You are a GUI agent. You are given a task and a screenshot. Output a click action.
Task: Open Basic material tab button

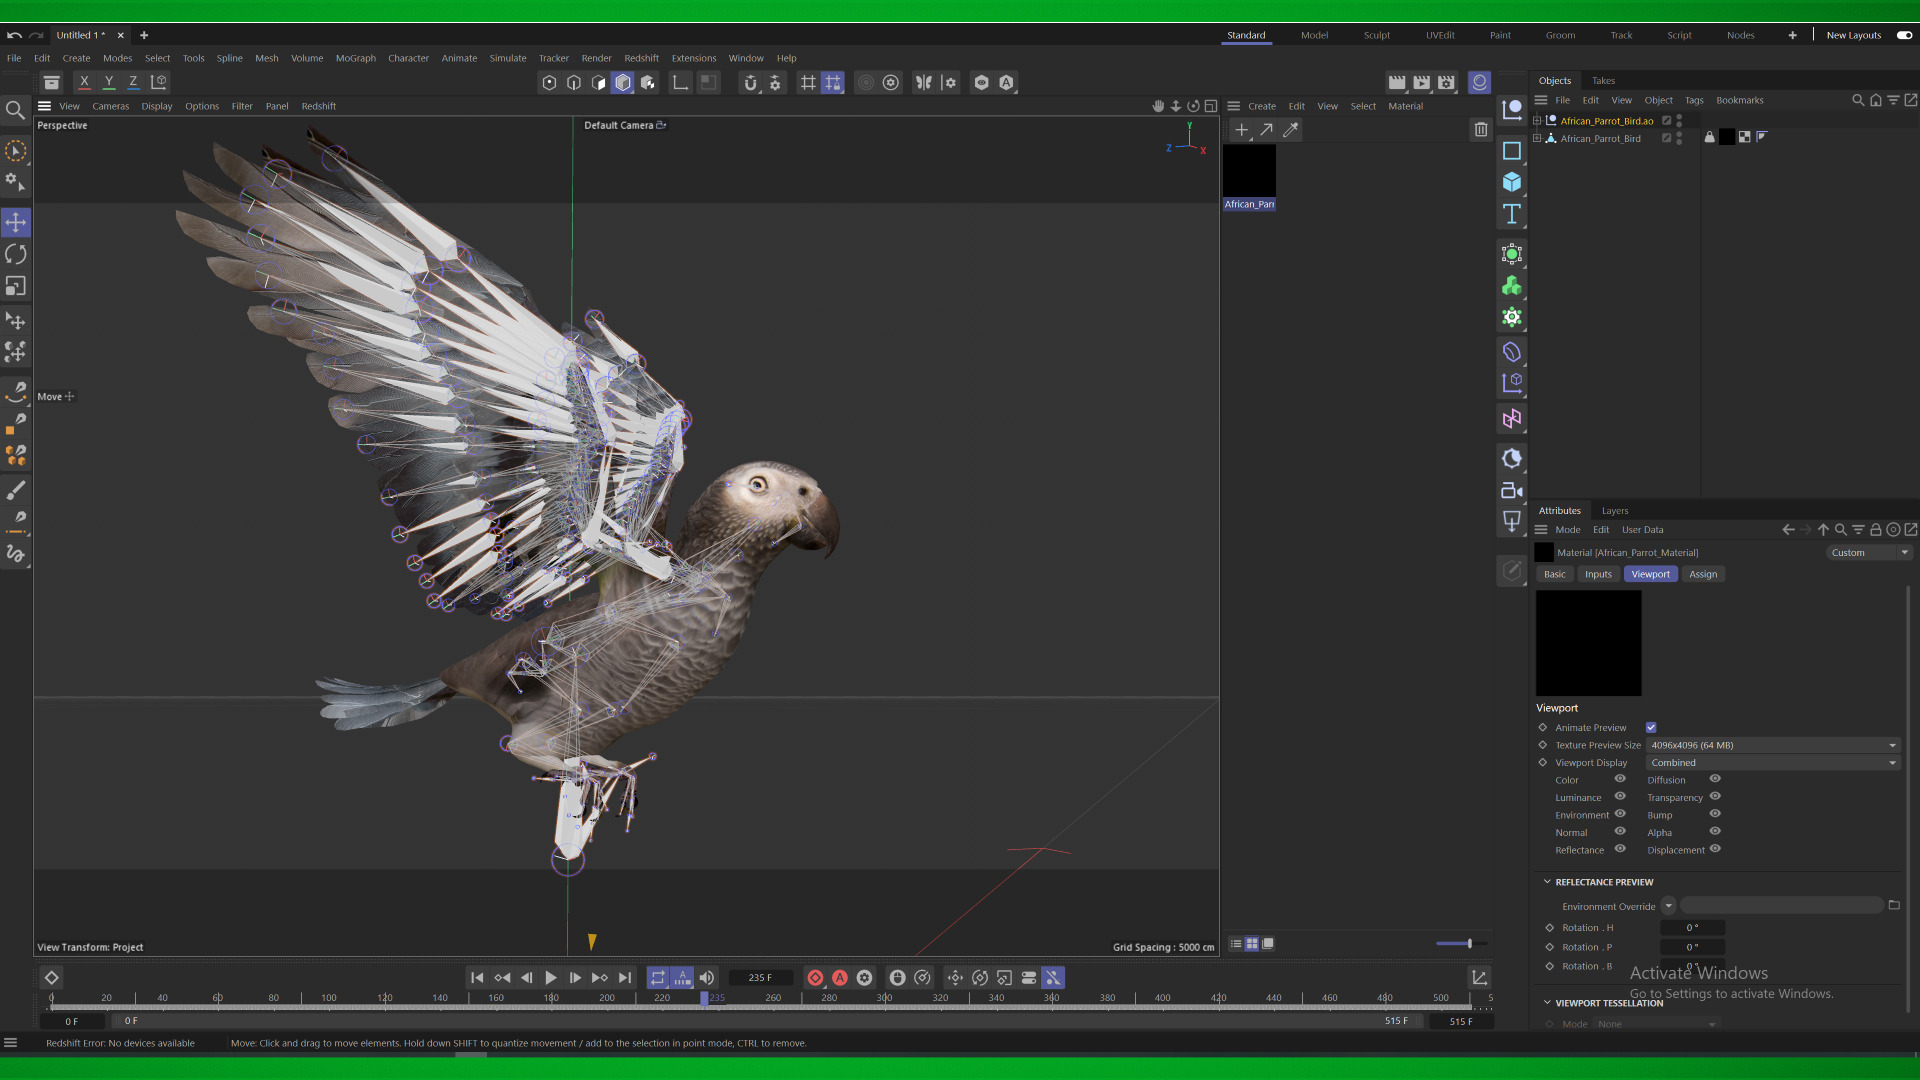(x=1554, y=574)
